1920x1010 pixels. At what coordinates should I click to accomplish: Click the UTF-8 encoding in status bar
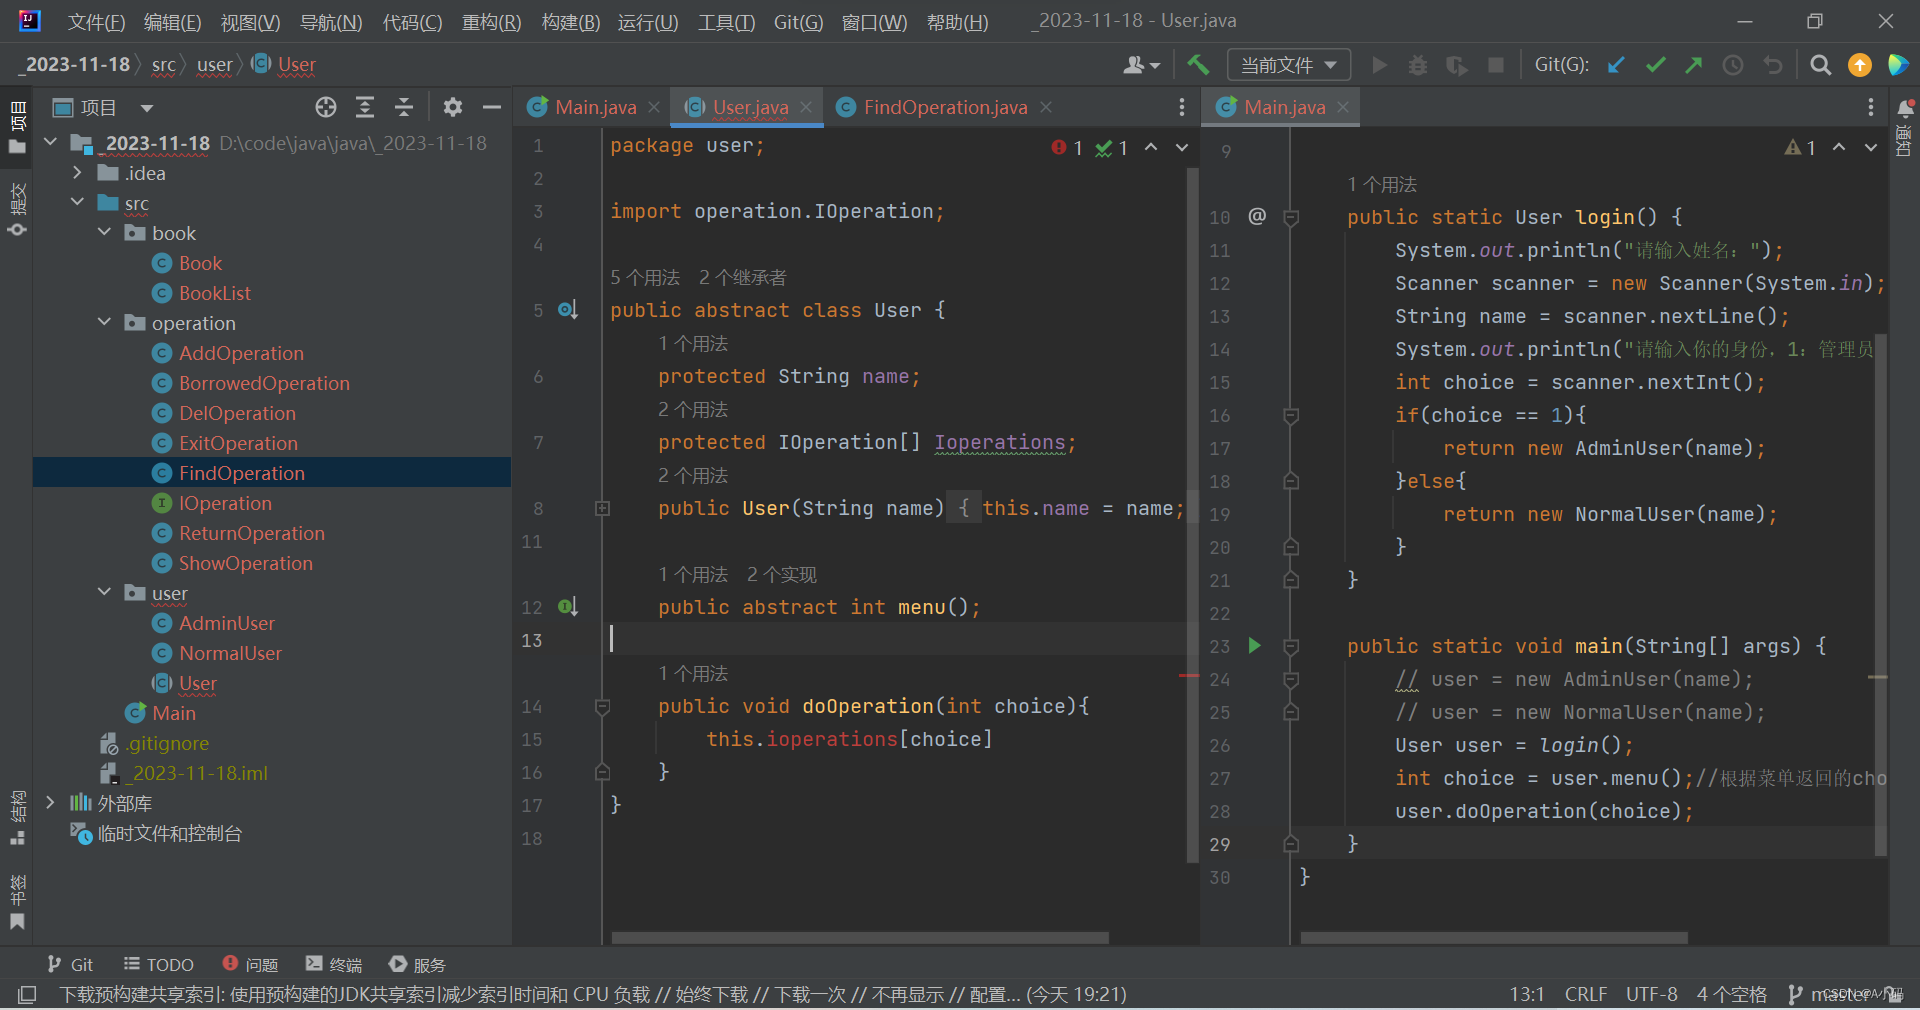coord(1651,994)
